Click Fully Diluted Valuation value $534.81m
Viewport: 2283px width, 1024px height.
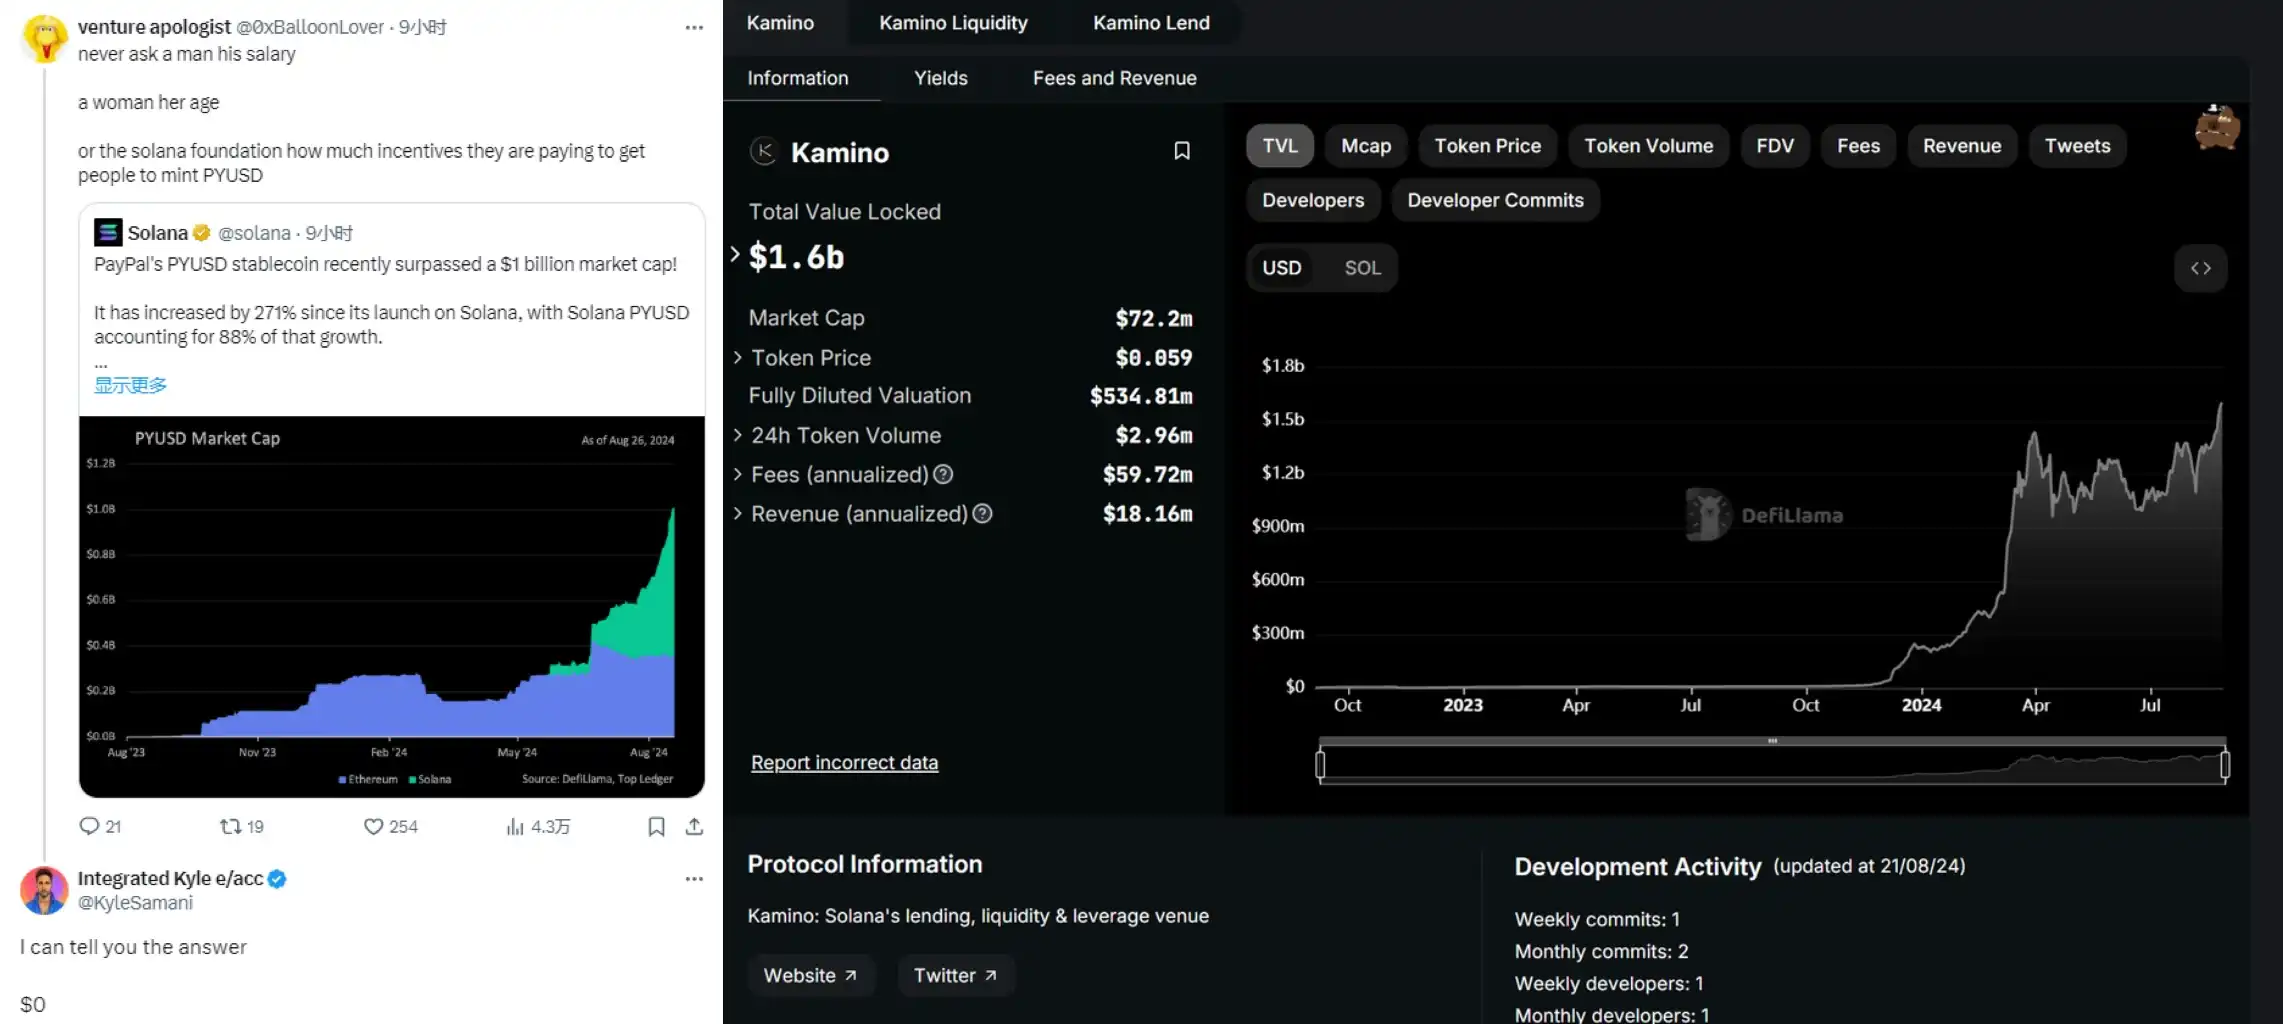[1141, 396]
